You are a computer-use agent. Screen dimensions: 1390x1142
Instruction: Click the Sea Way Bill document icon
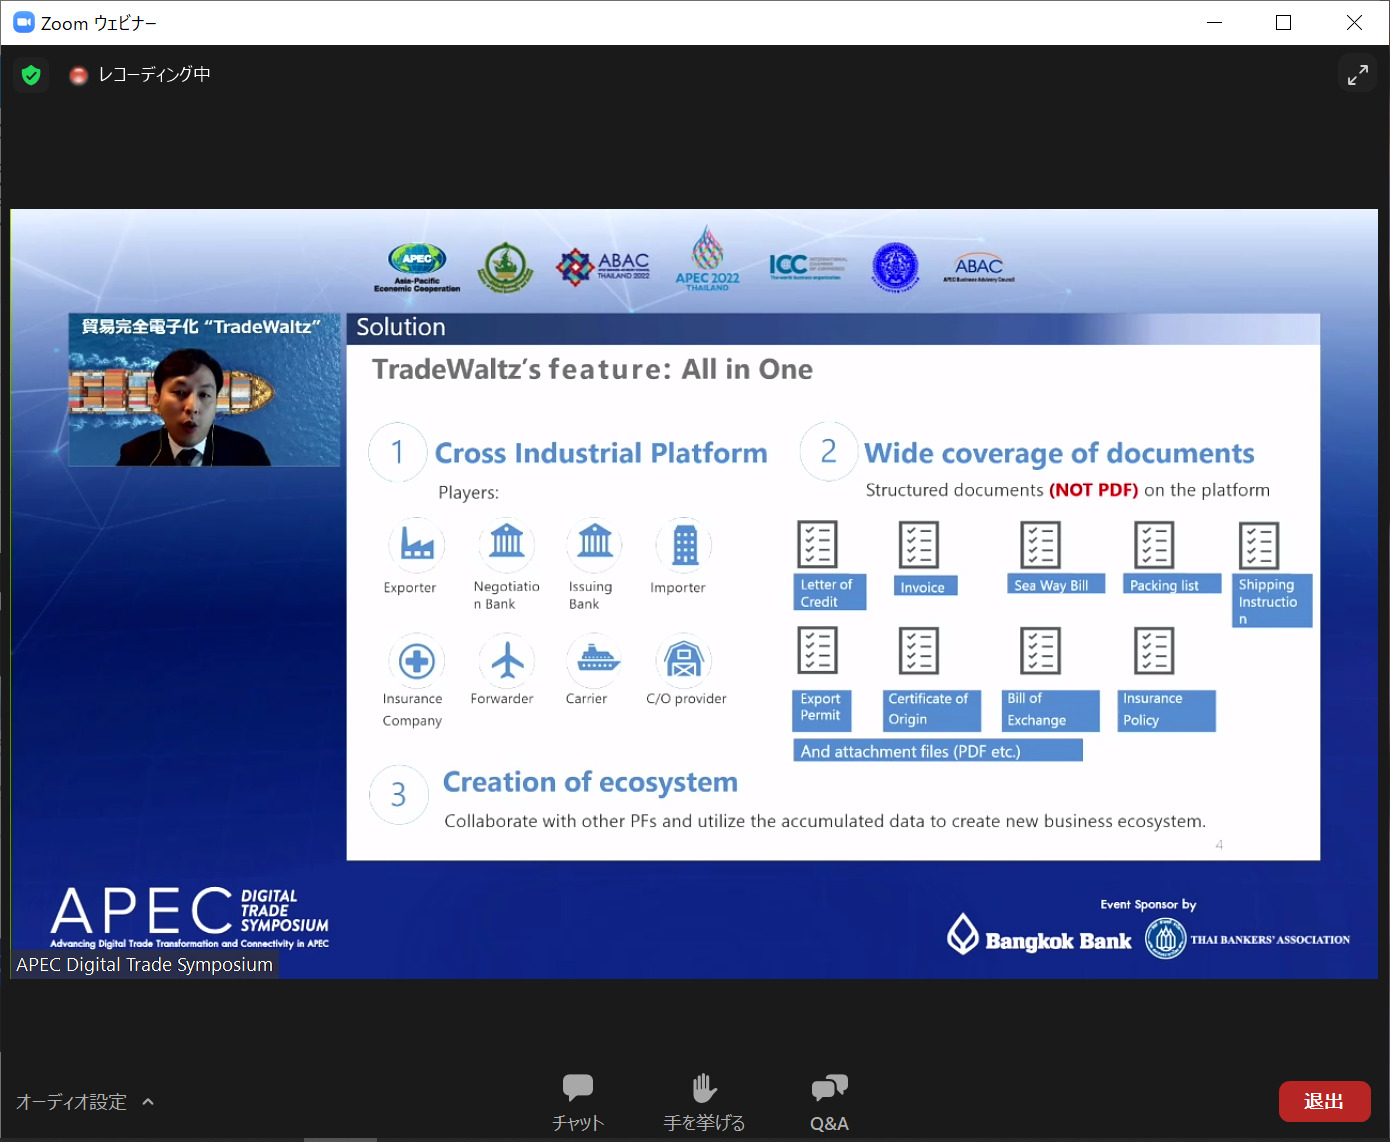click(x=1040, y=545)
